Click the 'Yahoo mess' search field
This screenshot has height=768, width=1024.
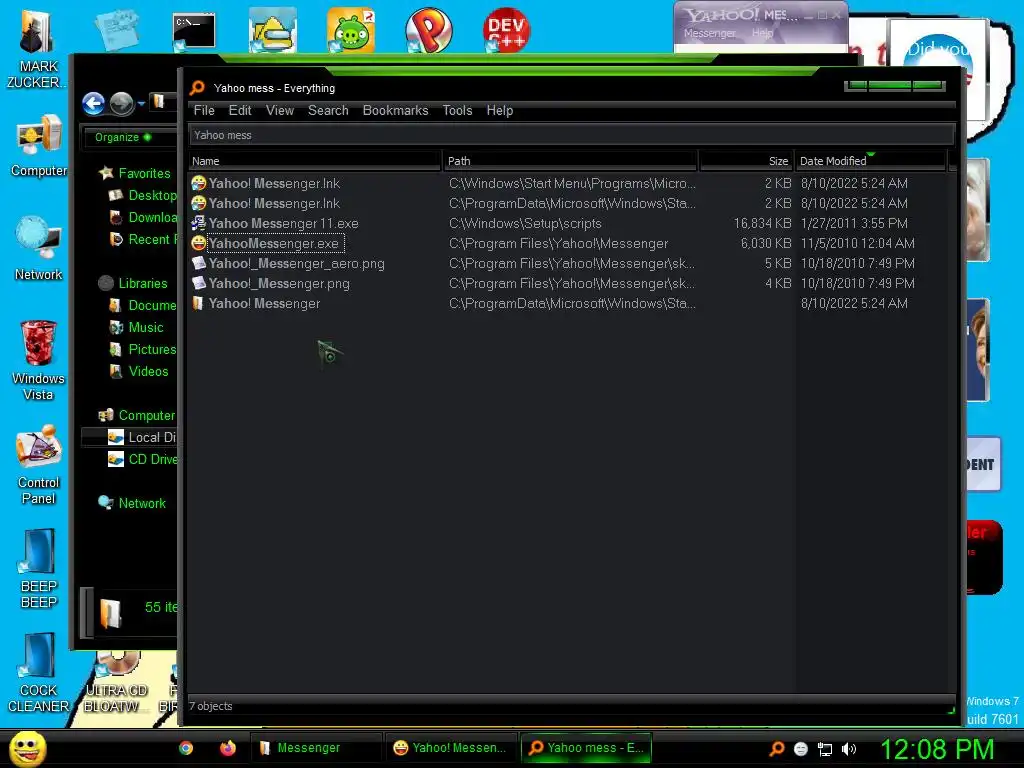coord(571,135)
